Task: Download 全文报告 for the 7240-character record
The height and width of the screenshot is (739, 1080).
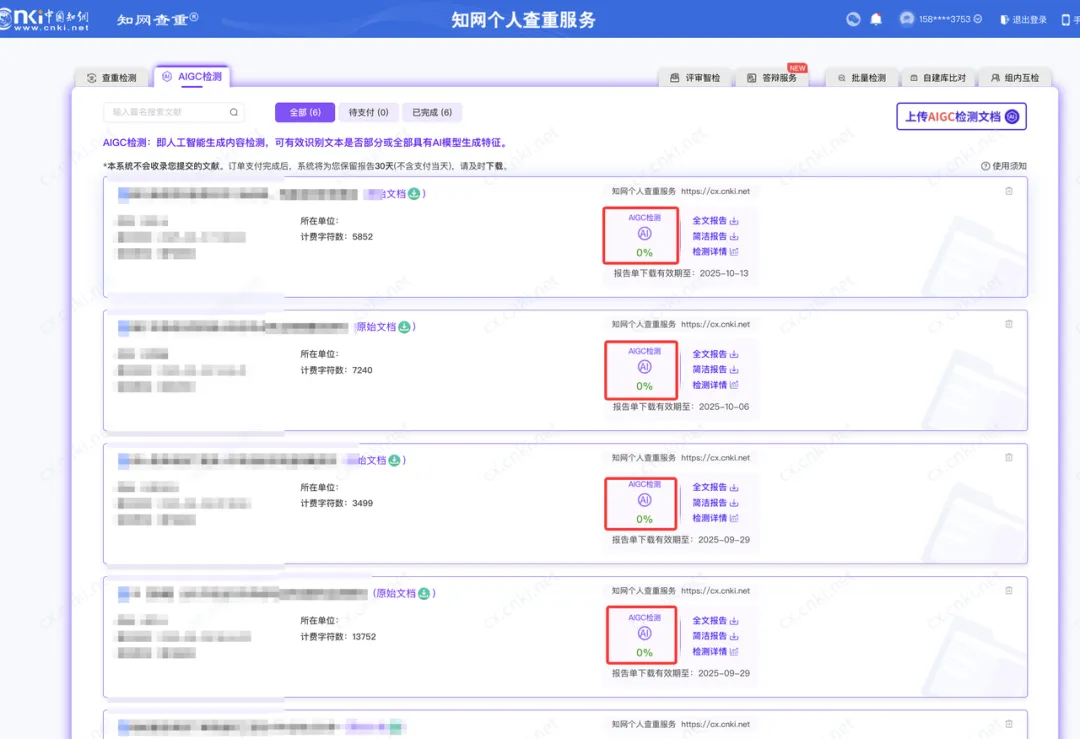Action: [716, 354]
